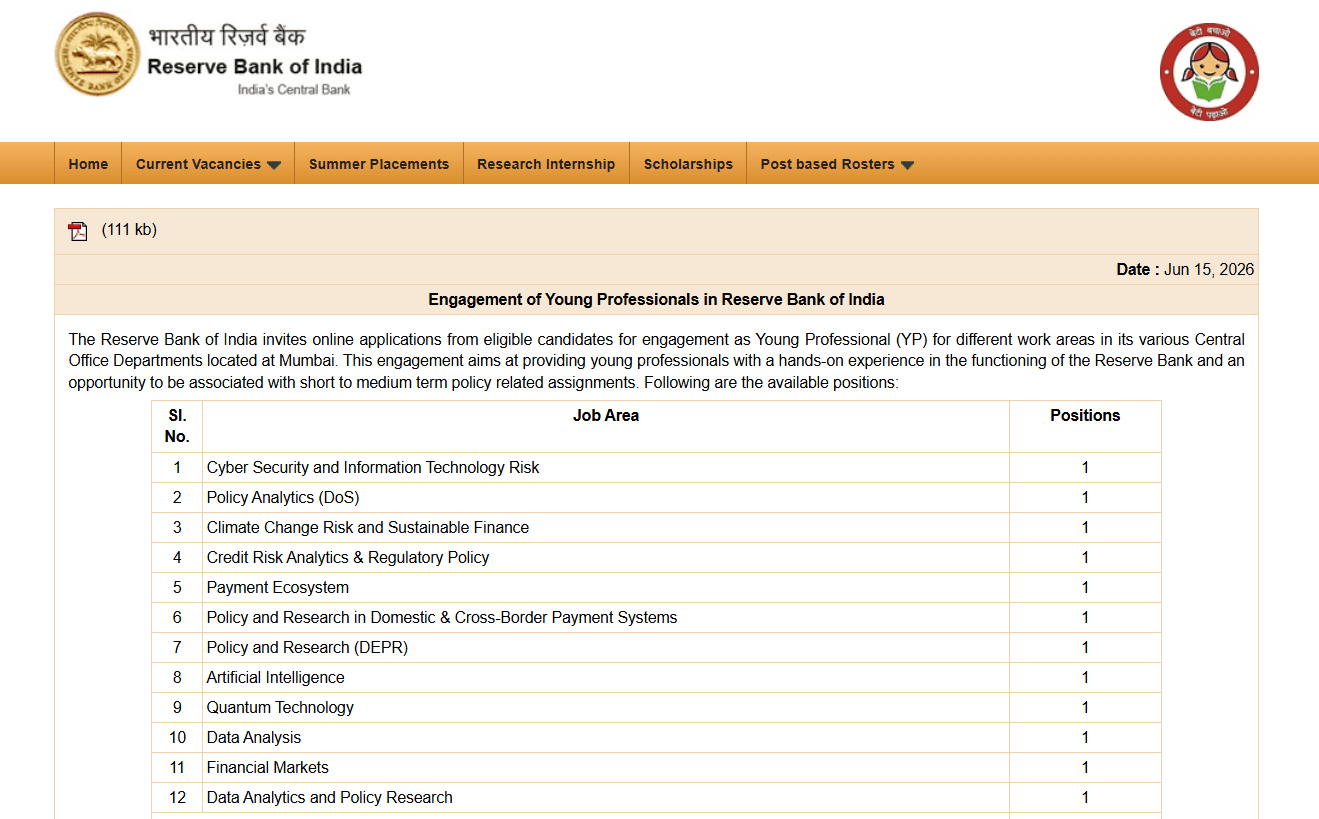Image resolution: width=1319 pixels, height=819 pixels.
Task: Expand the Current Vacancies dropdown arrow
Action: (274, 165)
